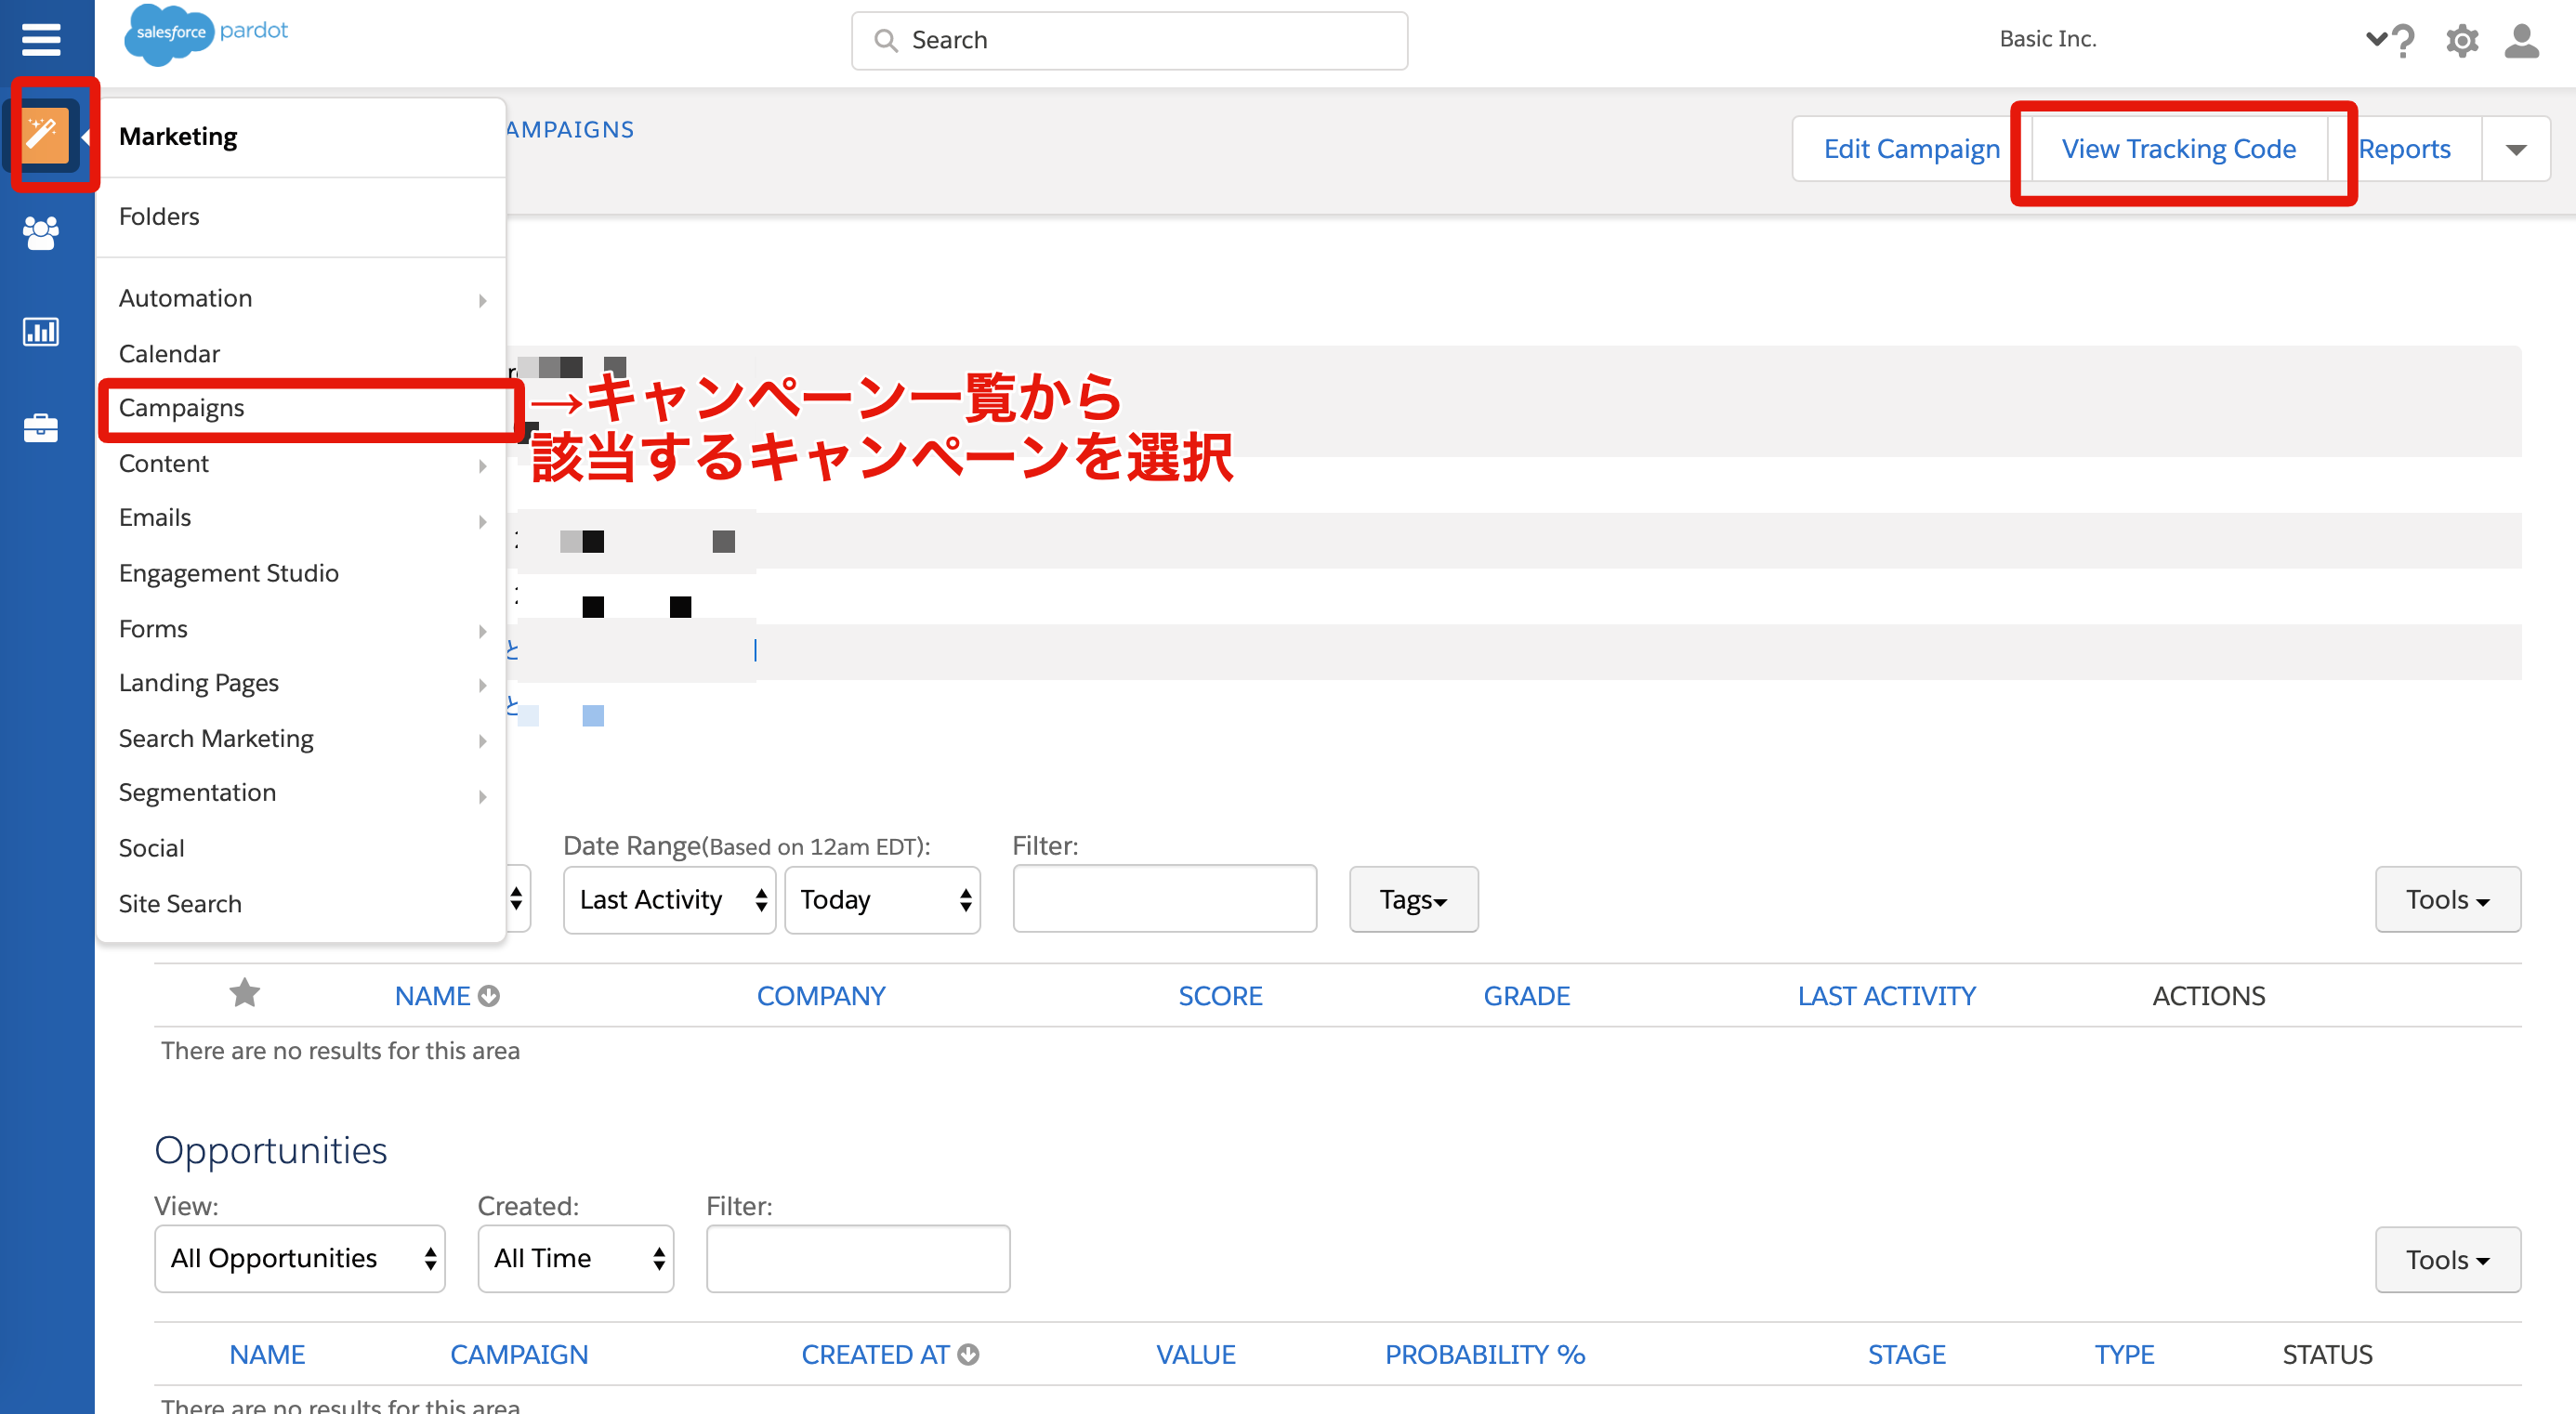Viewport: 2576px width, 1414px height.
Task: Open the All Opportunities view dropdown
Action: point(300,1258)
